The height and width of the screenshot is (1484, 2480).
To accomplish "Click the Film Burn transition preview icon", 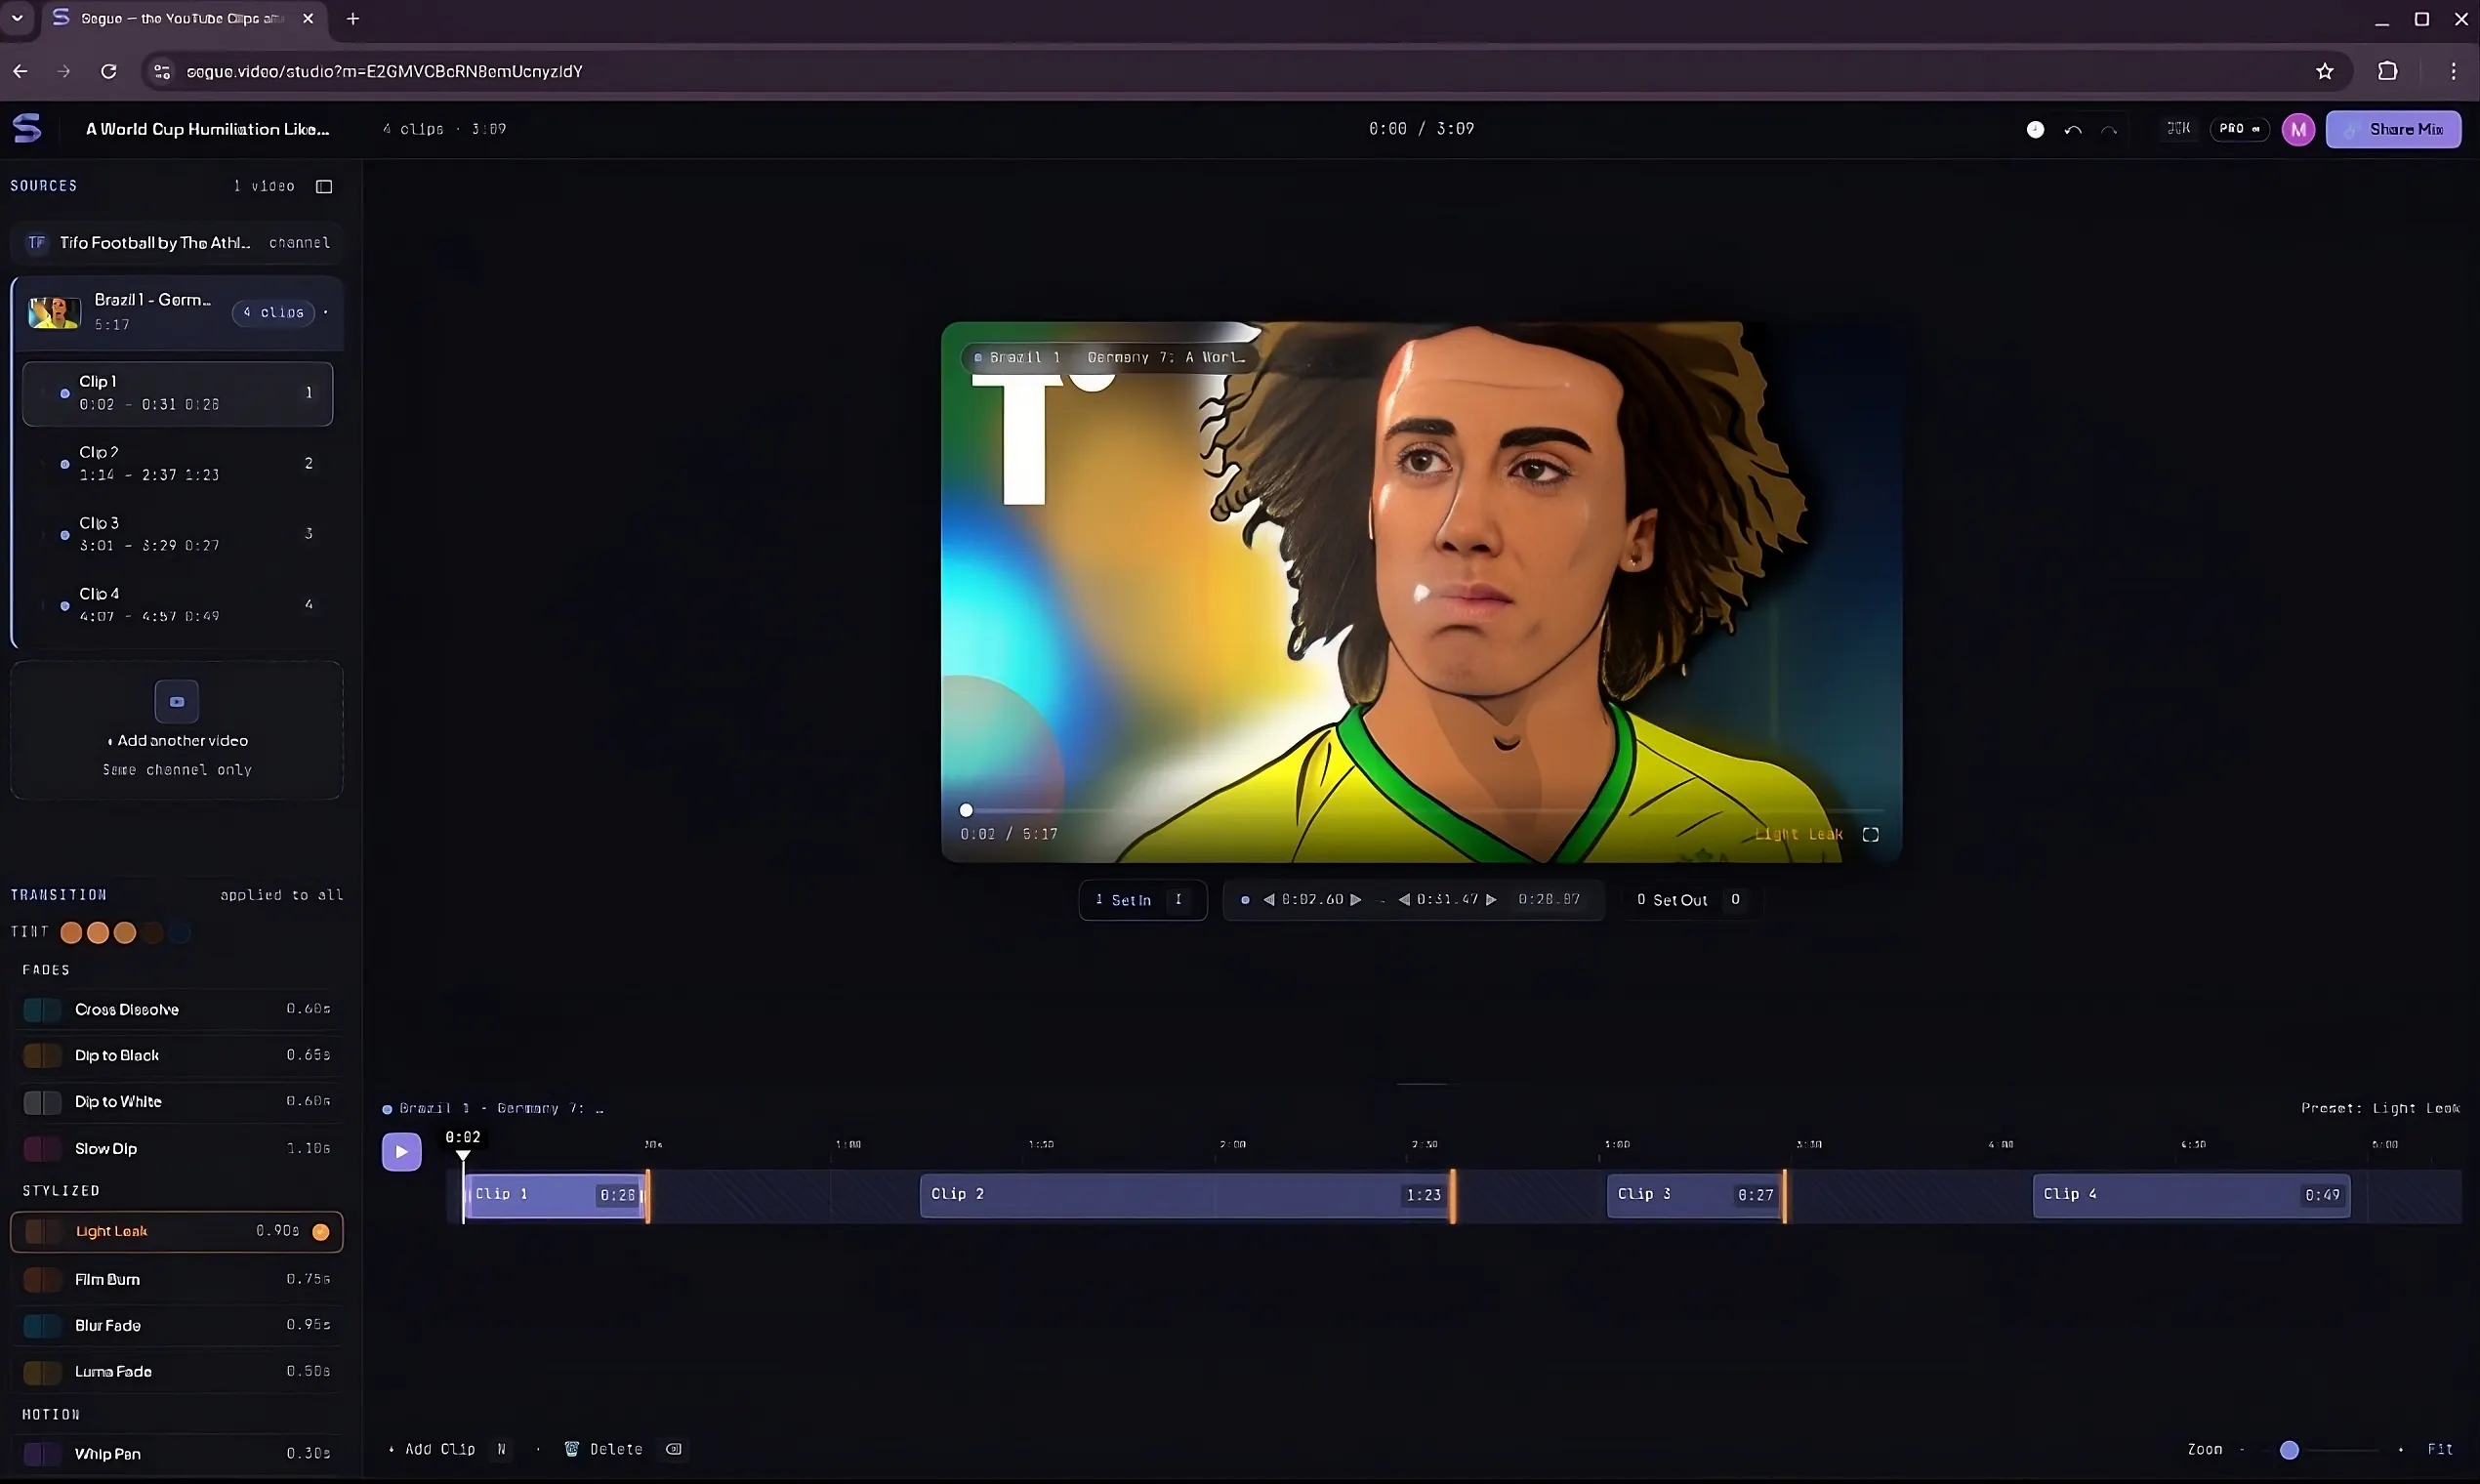I will coord(42,1279).
